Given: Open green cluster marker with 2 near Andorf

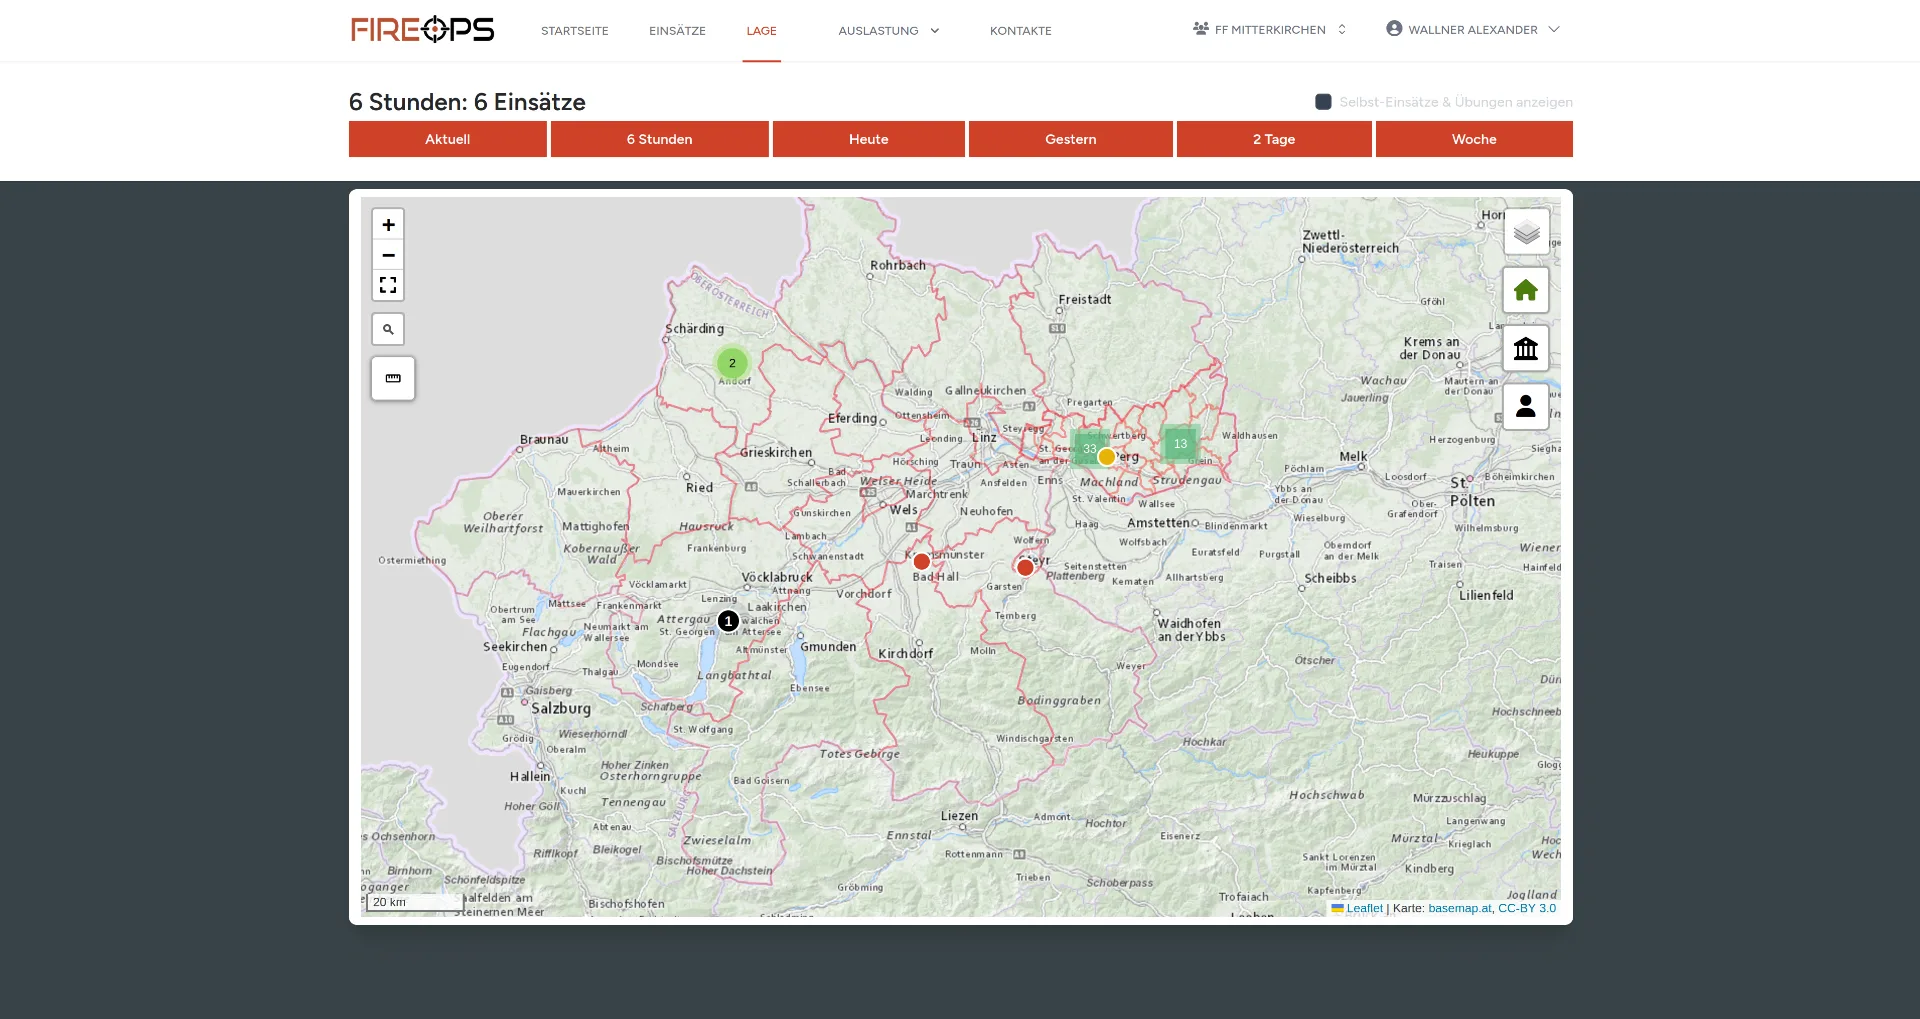Looking at the screenshot, I should (732, 363).
